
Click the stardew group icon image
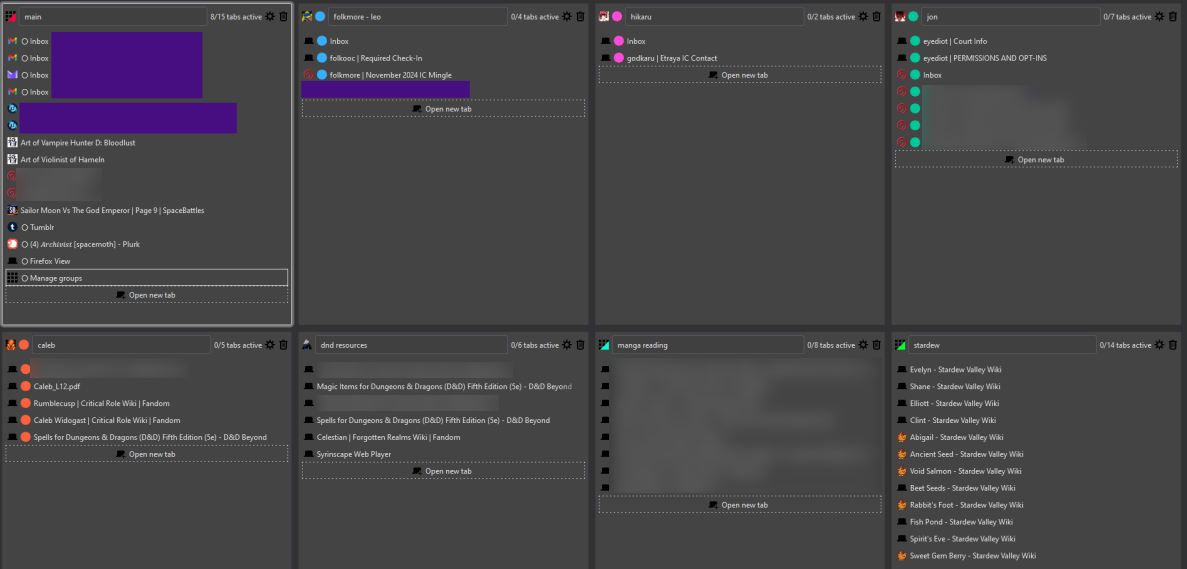tap(901, 345)
